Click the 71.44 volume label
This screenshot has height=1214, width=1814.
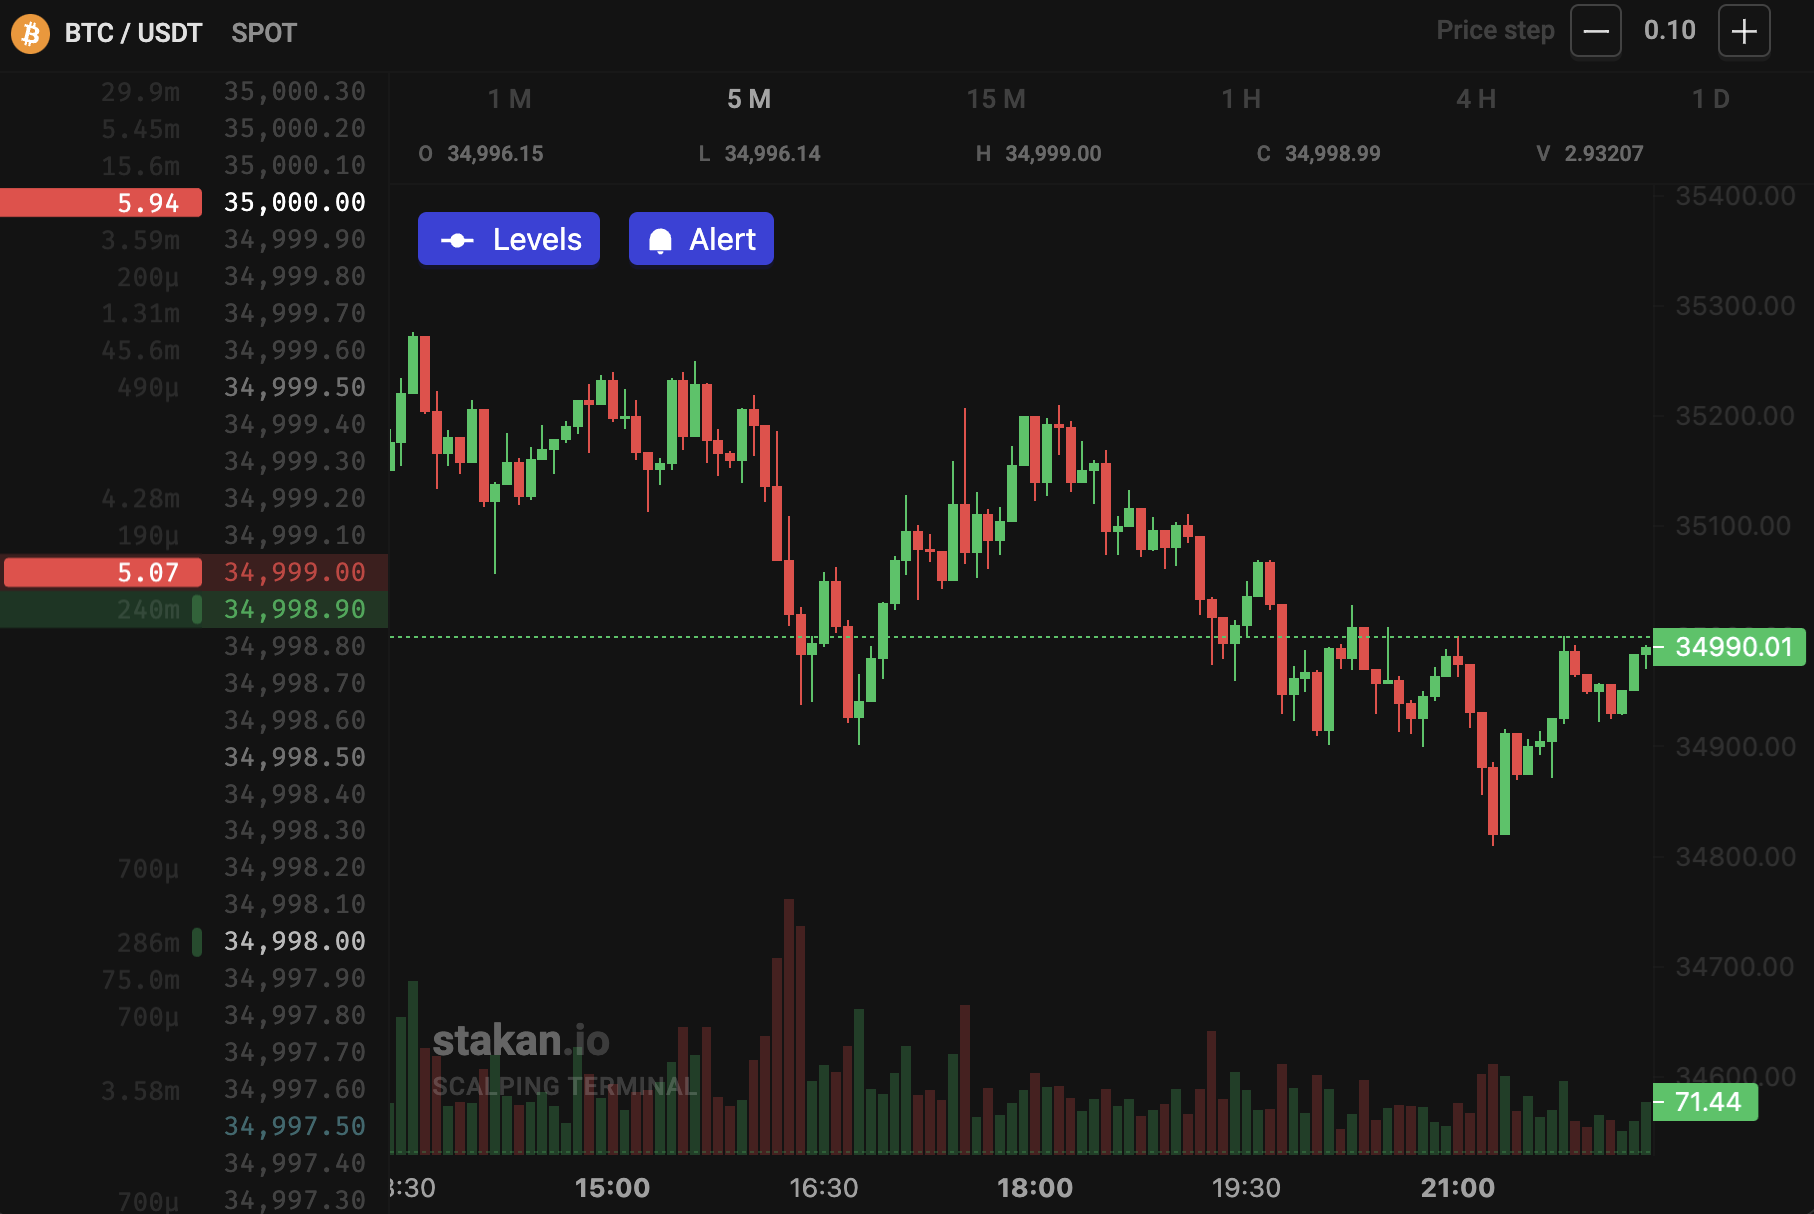coord(1704,1101)
